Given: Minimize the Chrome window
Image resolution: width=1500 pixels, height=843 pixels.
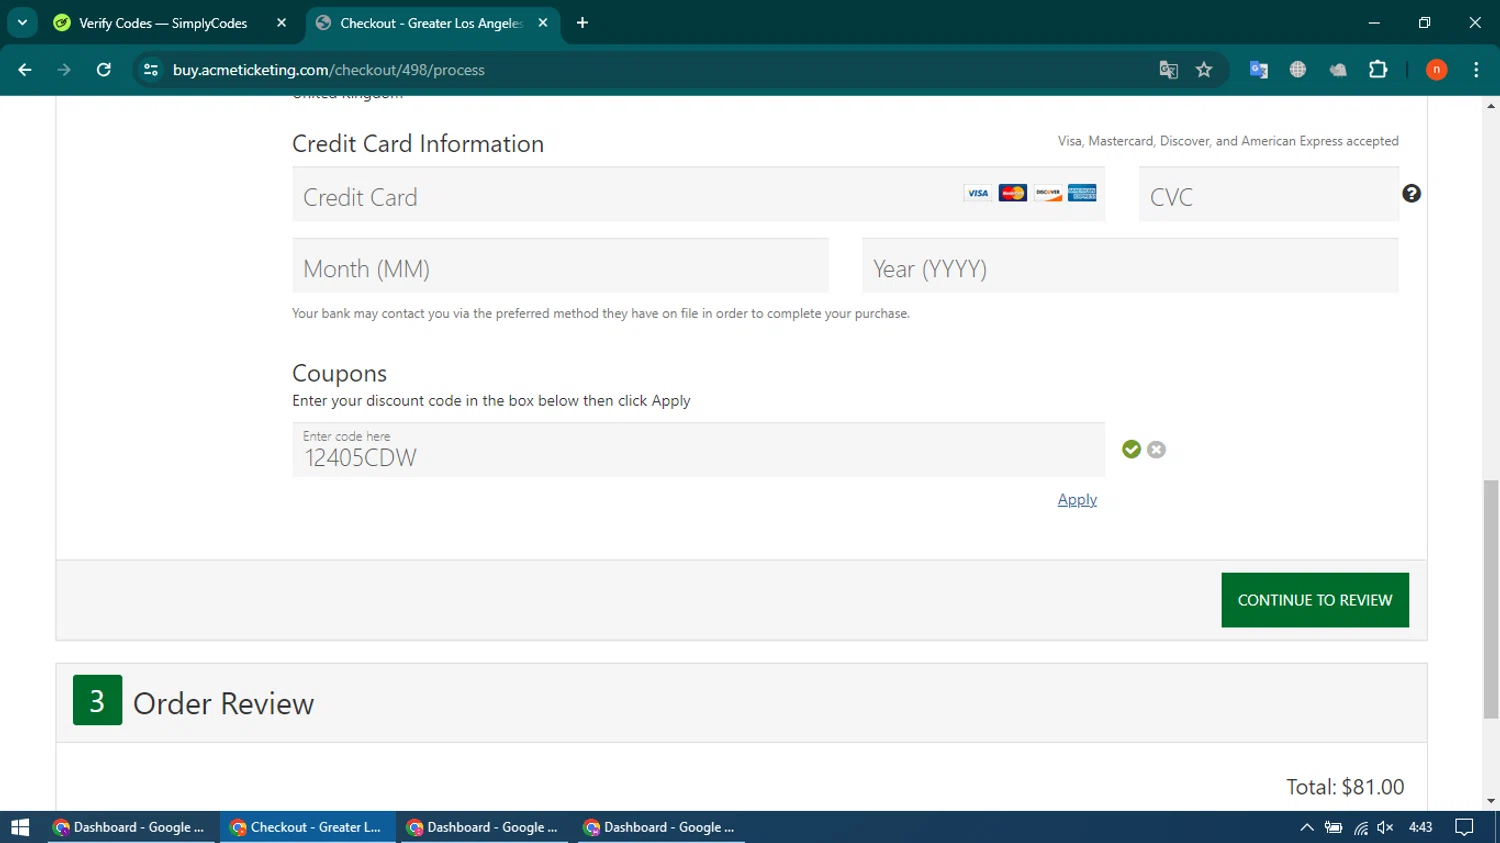Looking at the screenshot, I should 1374,22.
